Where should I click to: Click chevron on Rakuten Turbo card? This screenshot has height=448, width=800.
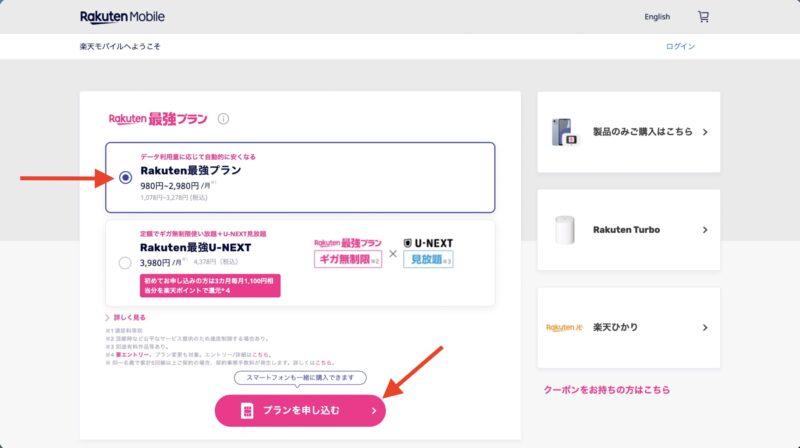coord(705,230)
